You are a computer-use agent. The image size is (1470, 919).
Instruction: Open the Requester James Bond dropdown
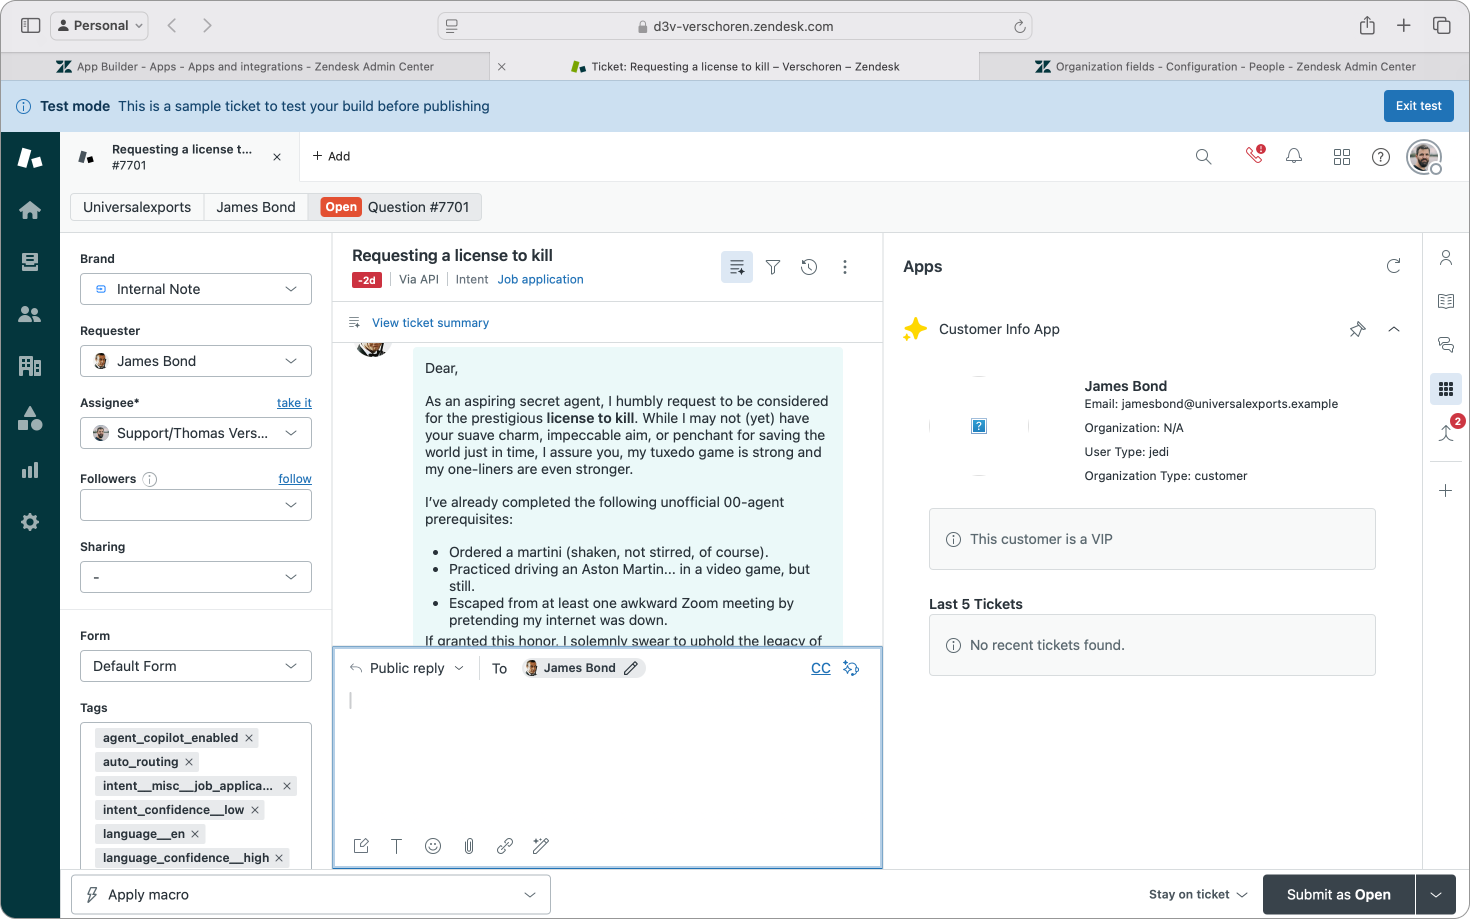[196, 361]
